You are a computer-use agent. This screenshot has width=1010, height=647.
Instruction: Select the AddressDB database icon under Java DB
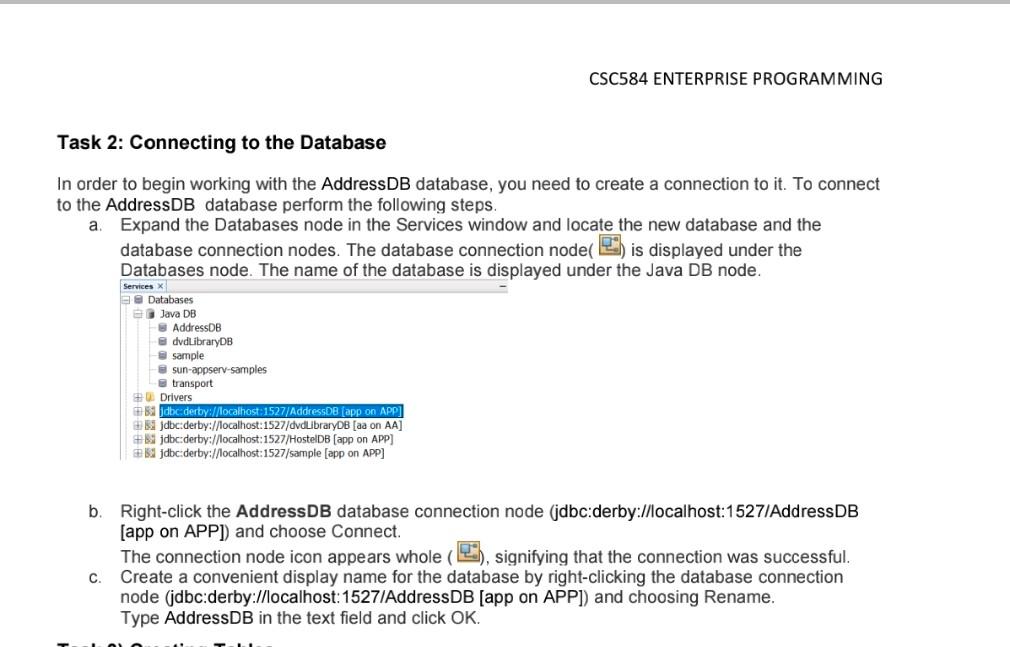coord(160,329)
